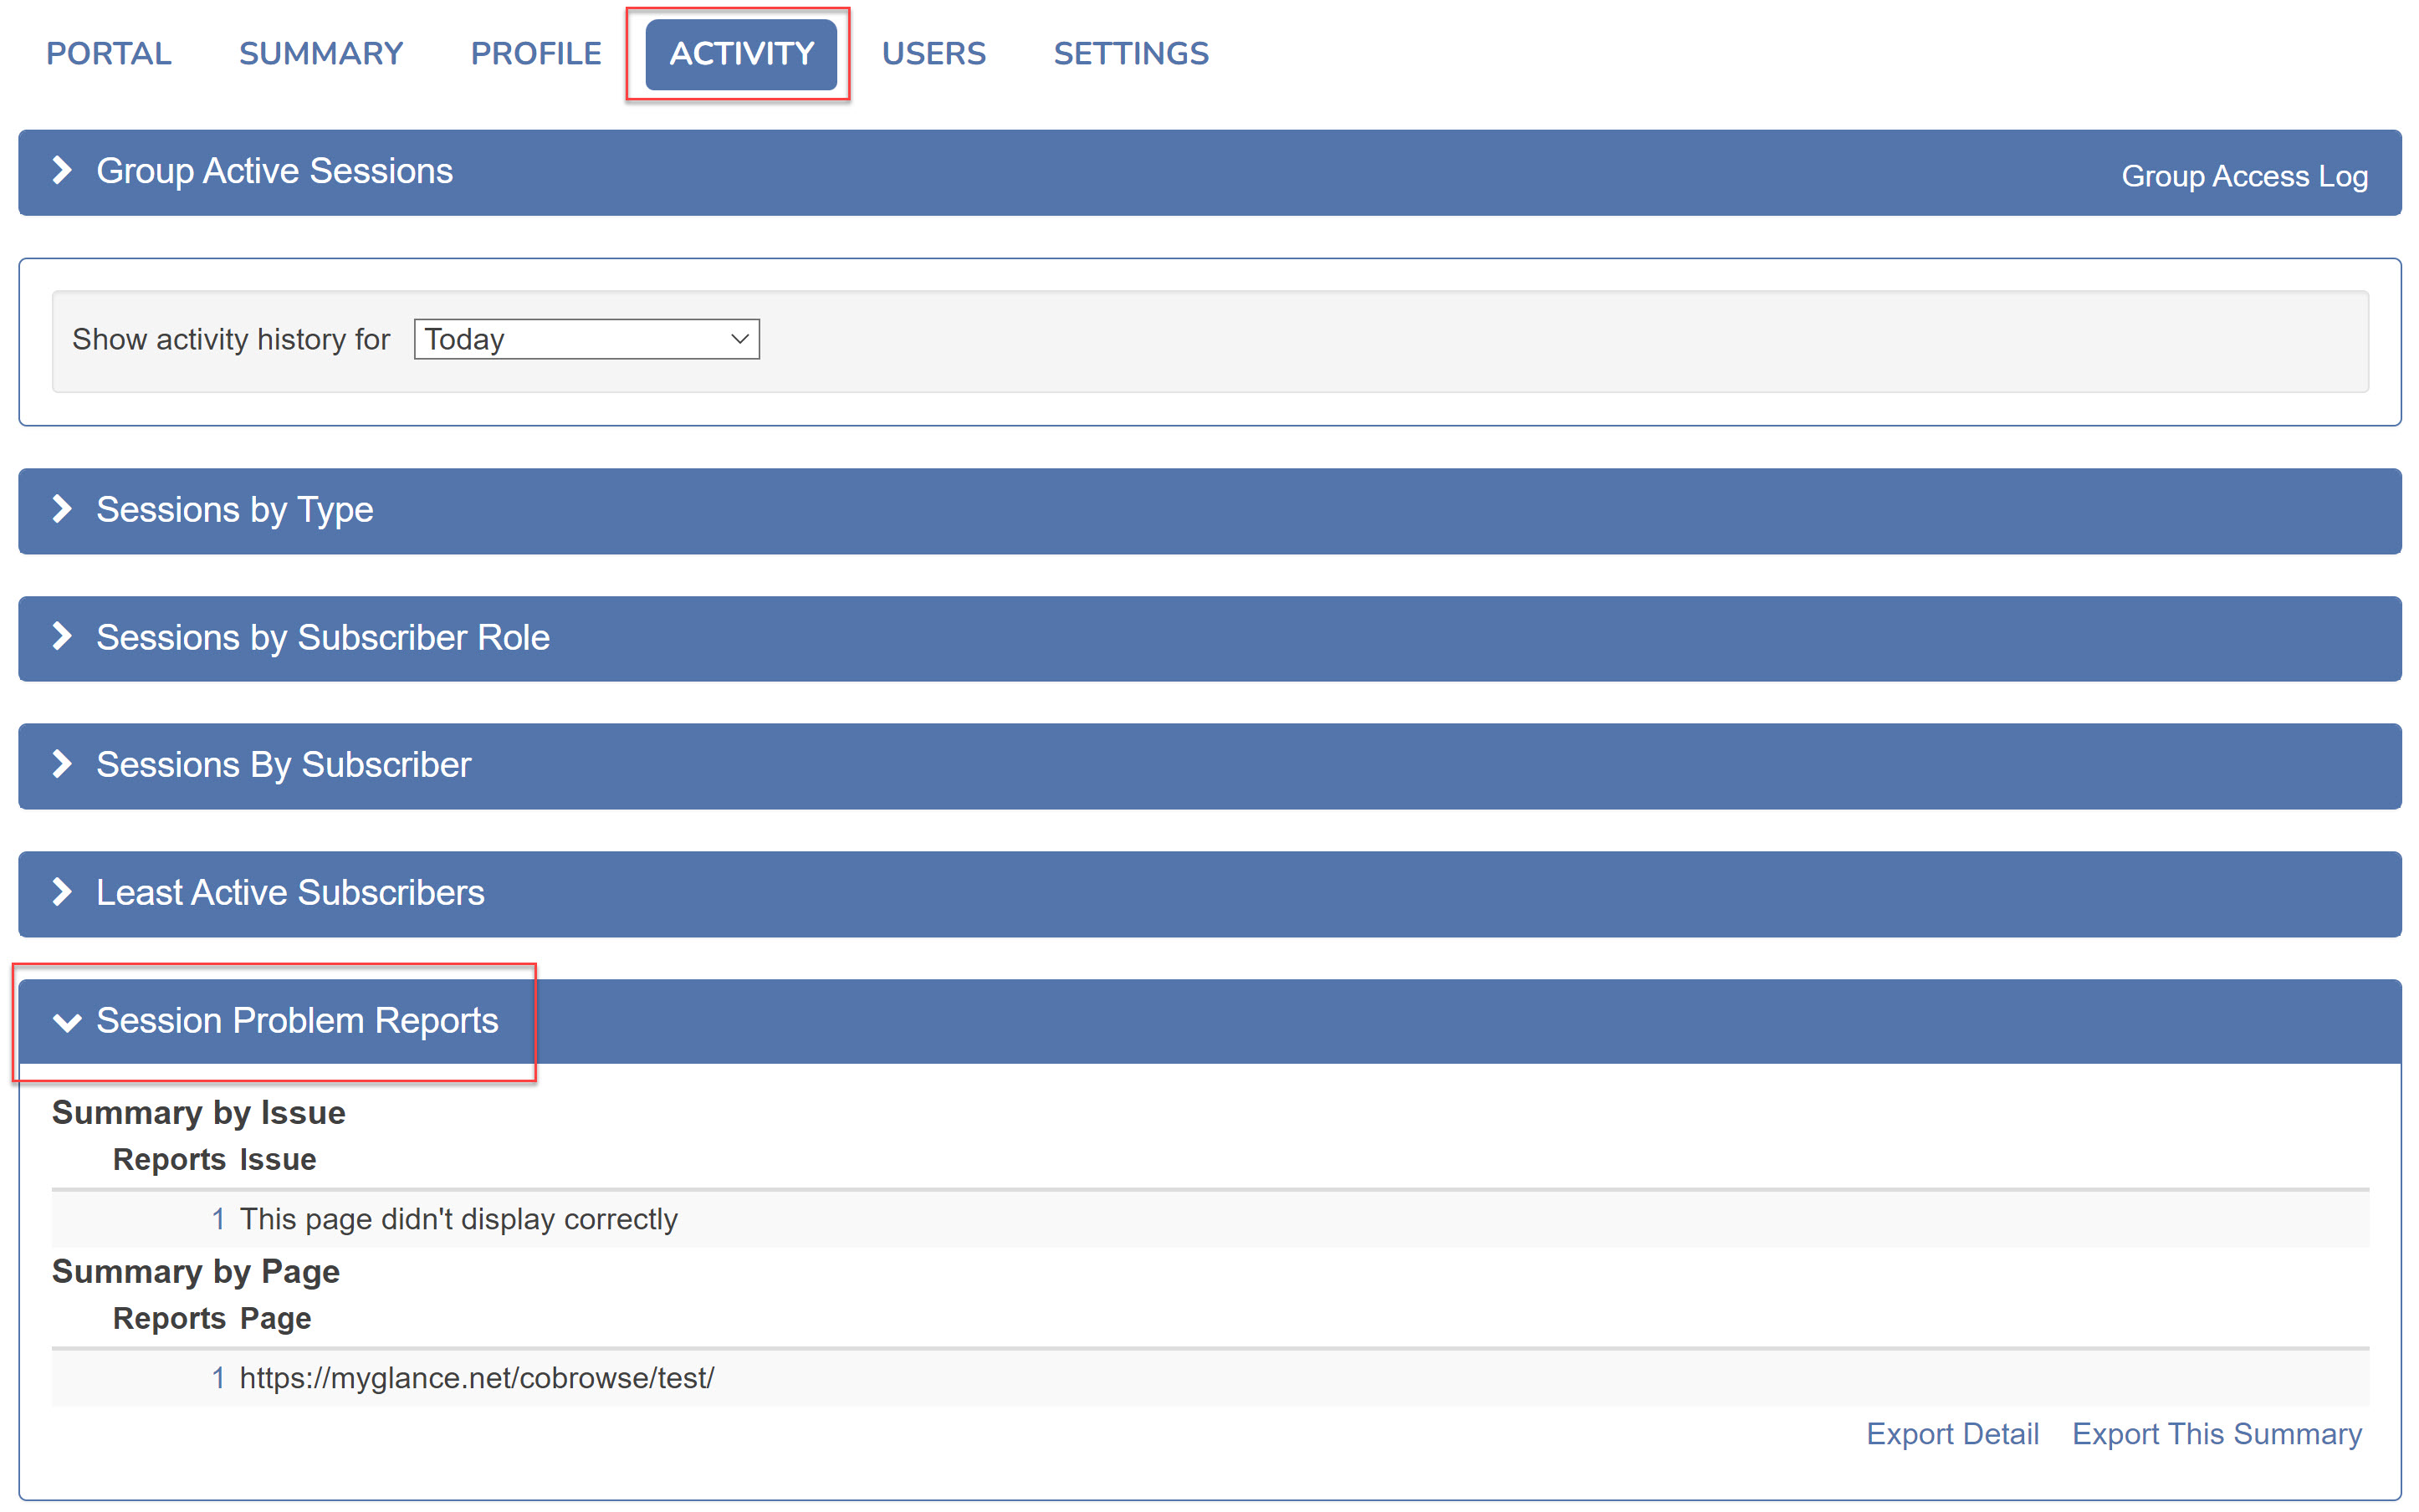Open the activity history period dropdown
The height and width of the screenshot is (1512, 2419).
point(586,339)
